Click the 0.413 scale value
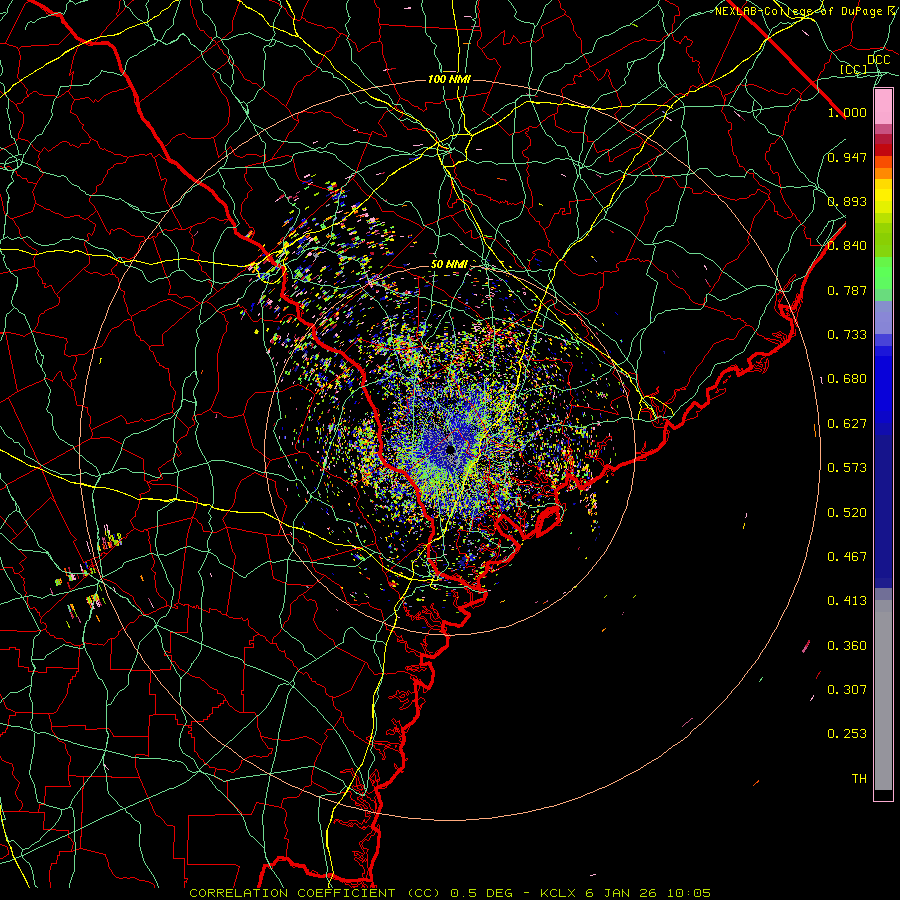 click(847, 601)
